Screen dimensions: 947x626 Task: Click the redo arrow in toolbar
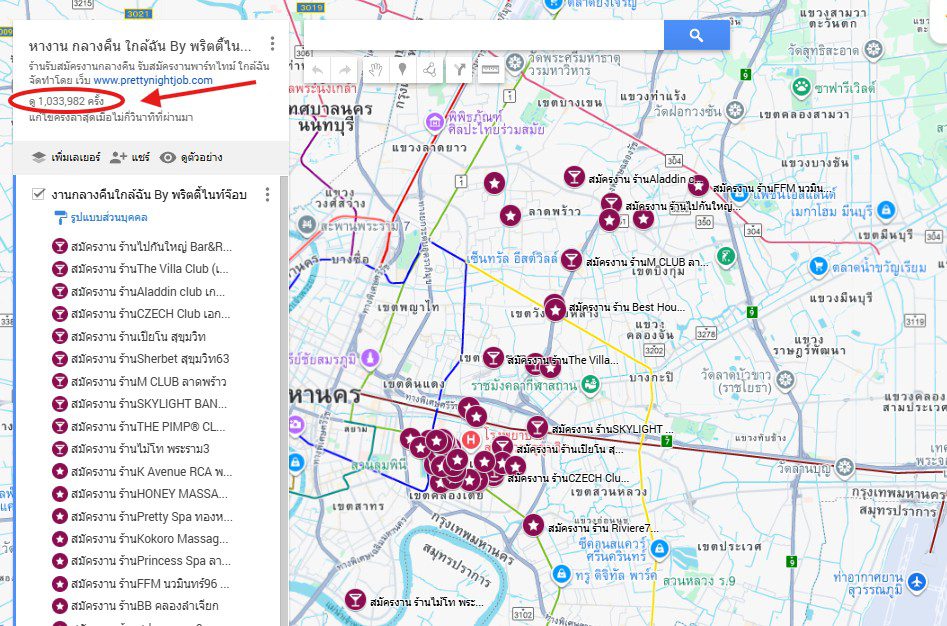tap(345, 70)
